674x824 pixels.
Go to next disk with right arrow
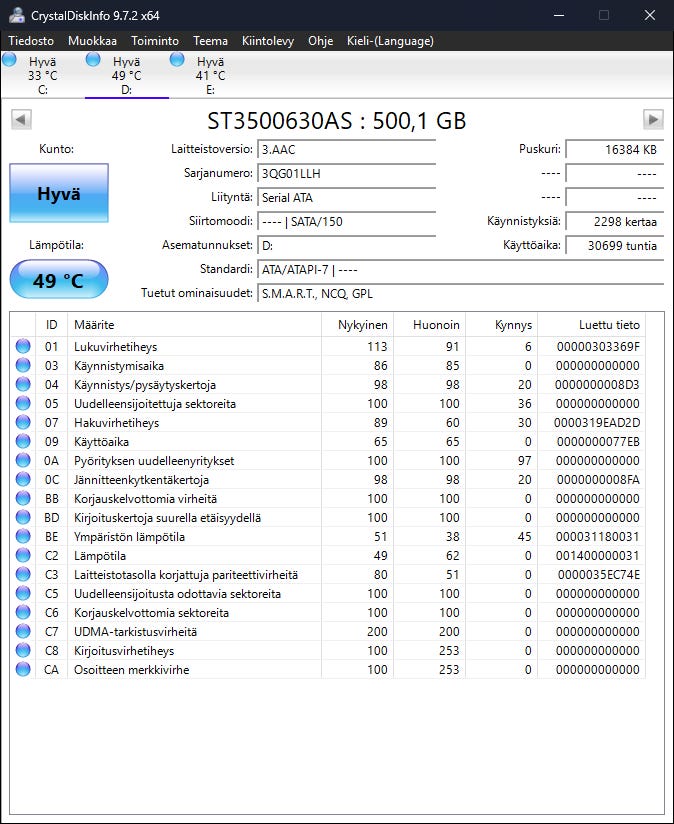653,120
